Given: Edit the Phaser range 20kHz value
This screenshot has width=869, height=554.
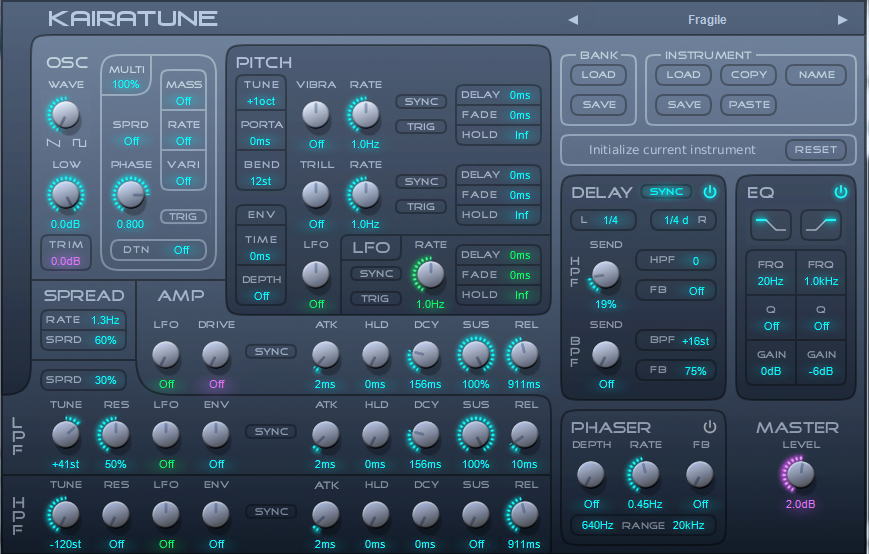Looking at the screenshot, I should [688, 525].
